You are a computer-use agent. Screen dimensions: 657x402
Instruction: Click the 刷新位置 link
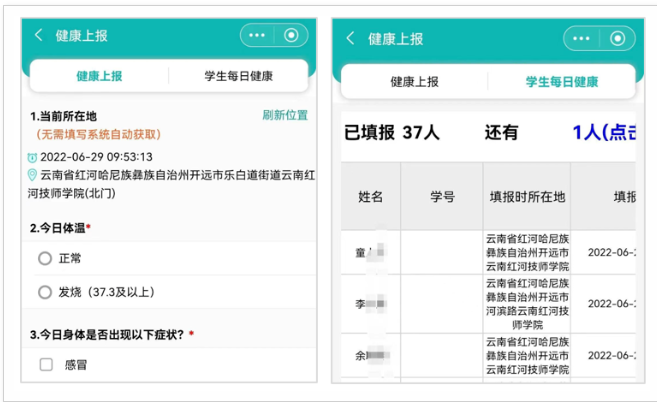click(x=285, y=115)
